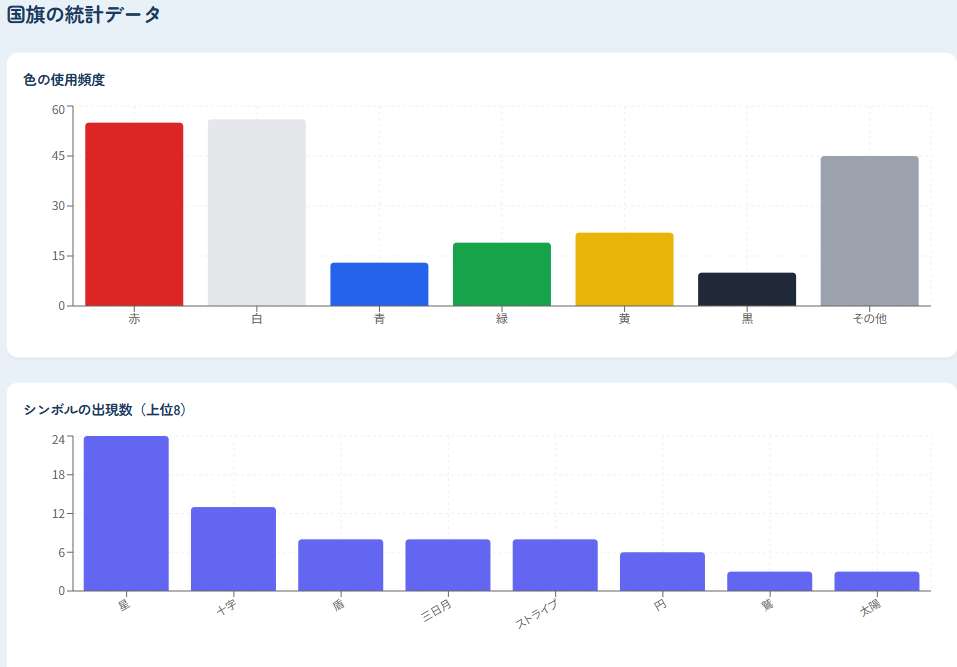Click the シンボルの出現数（上位8） chart title

point(105,410)
